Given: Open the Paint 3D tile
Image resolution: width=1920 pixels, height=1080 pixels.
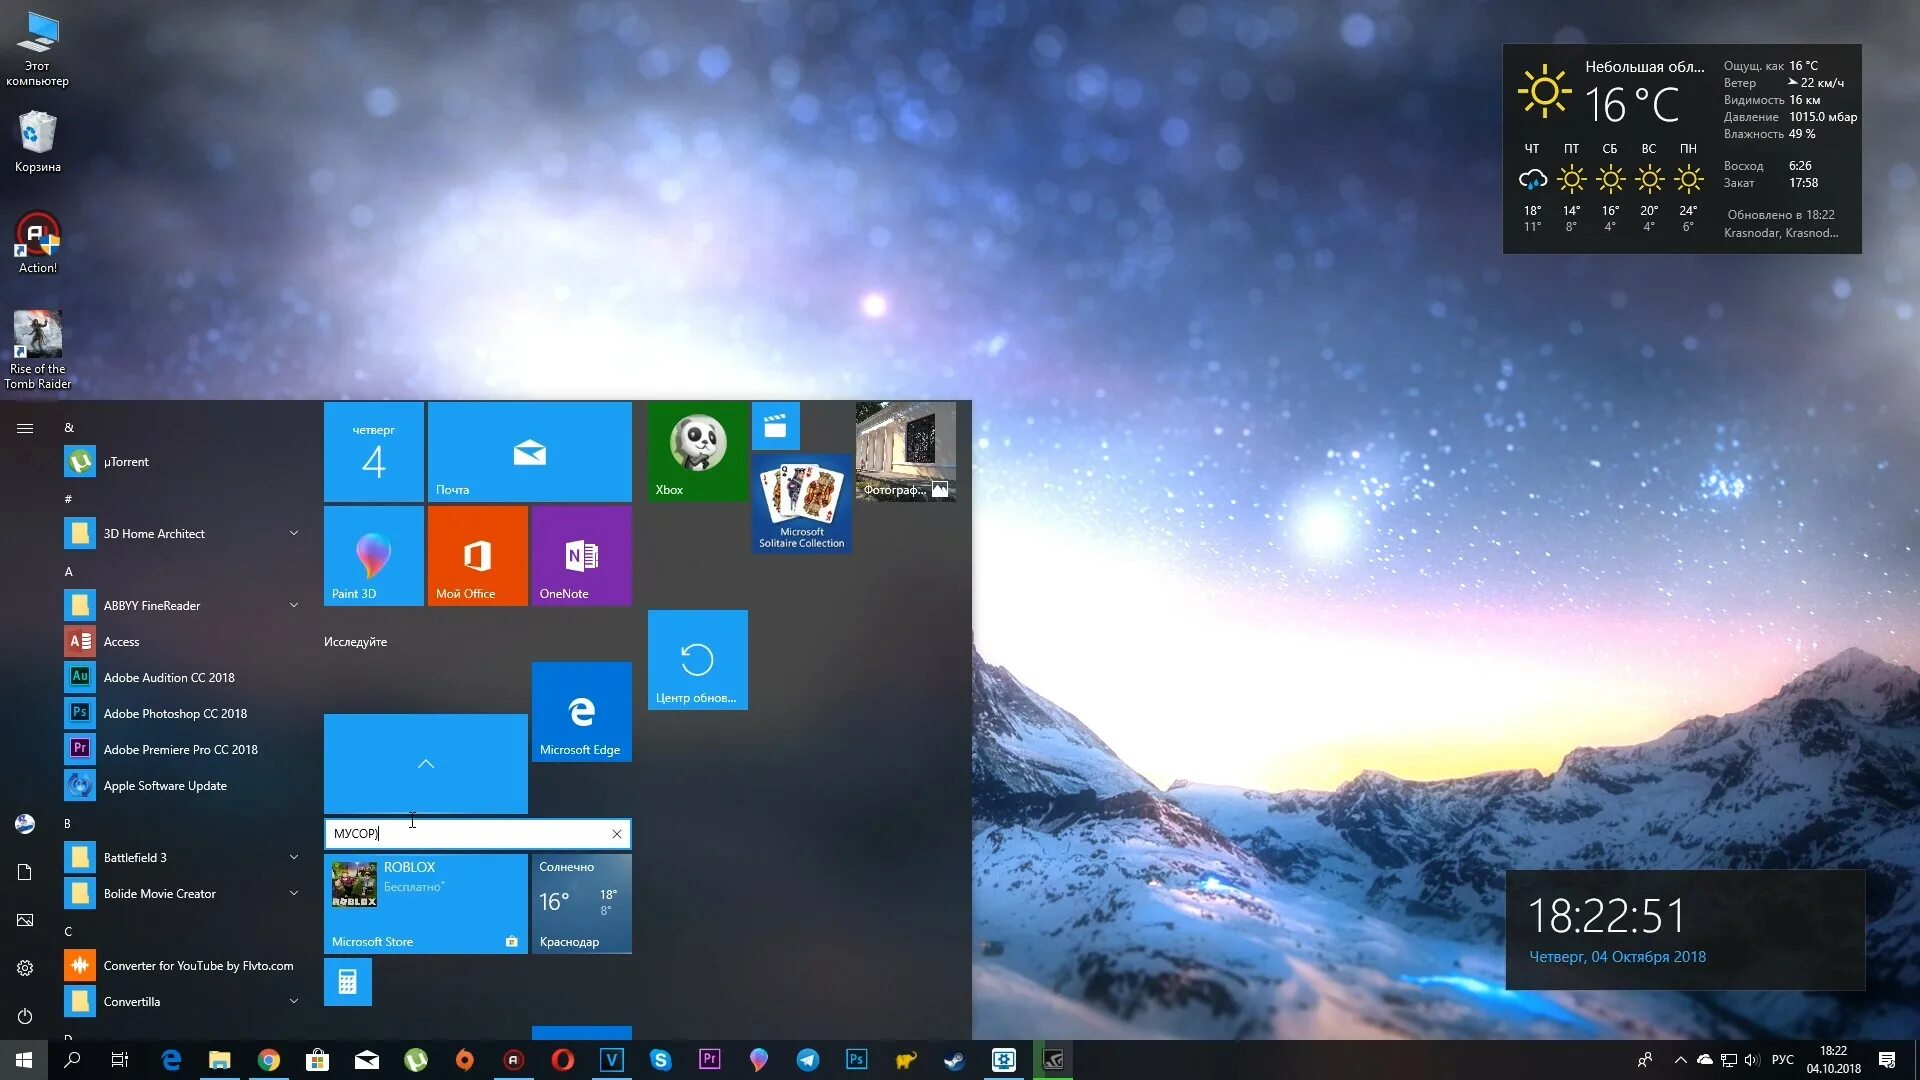Looking at the screenshot, I should (374, 556).
